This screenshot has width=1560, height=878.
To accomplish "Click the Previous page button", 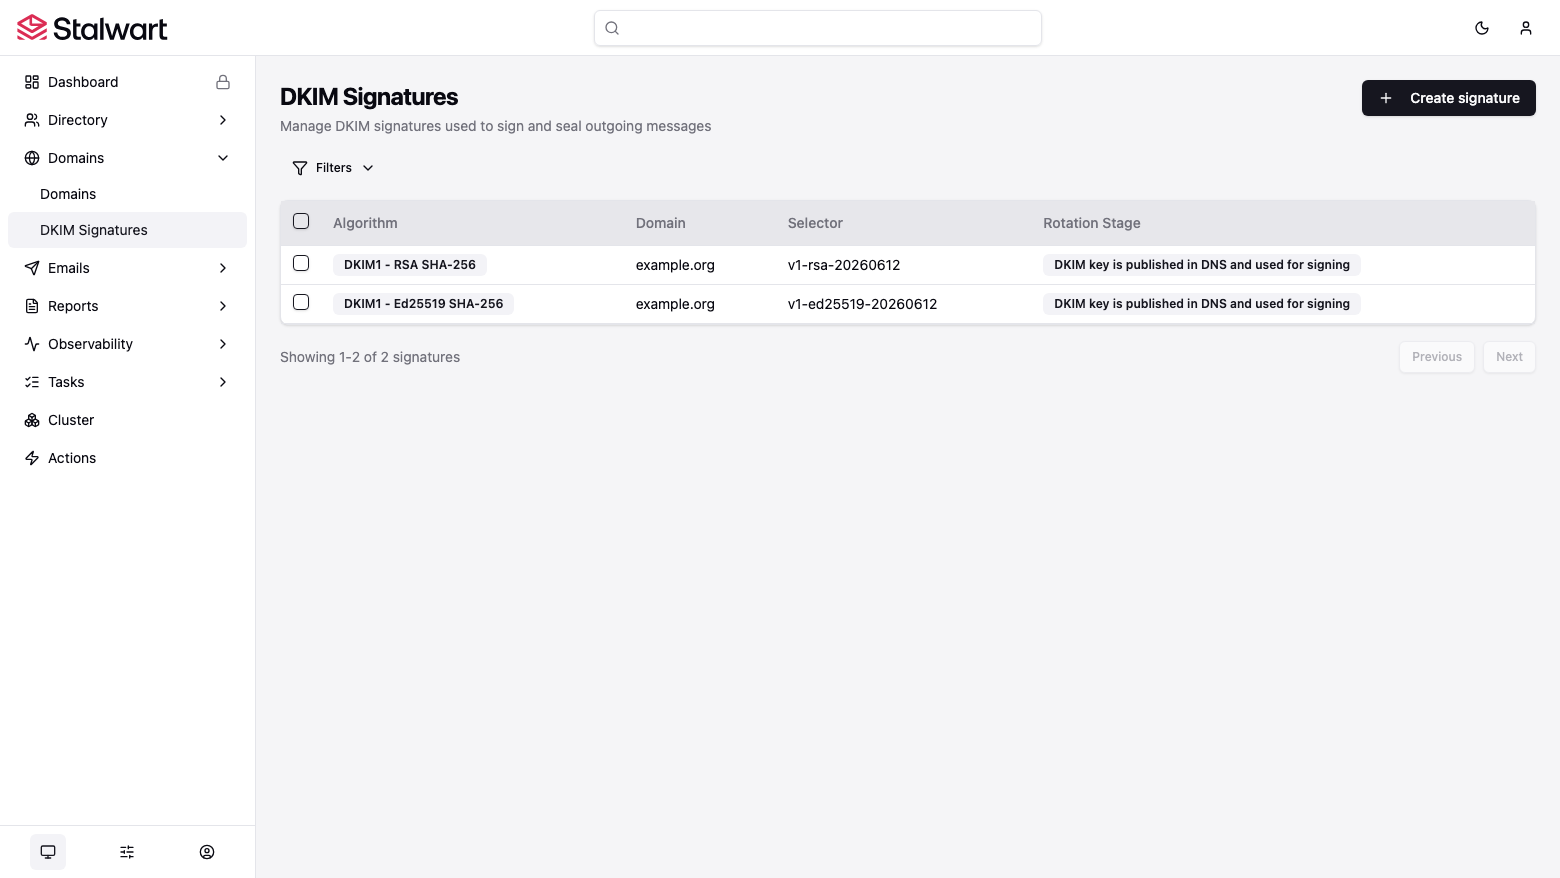I will [1436, 357].
